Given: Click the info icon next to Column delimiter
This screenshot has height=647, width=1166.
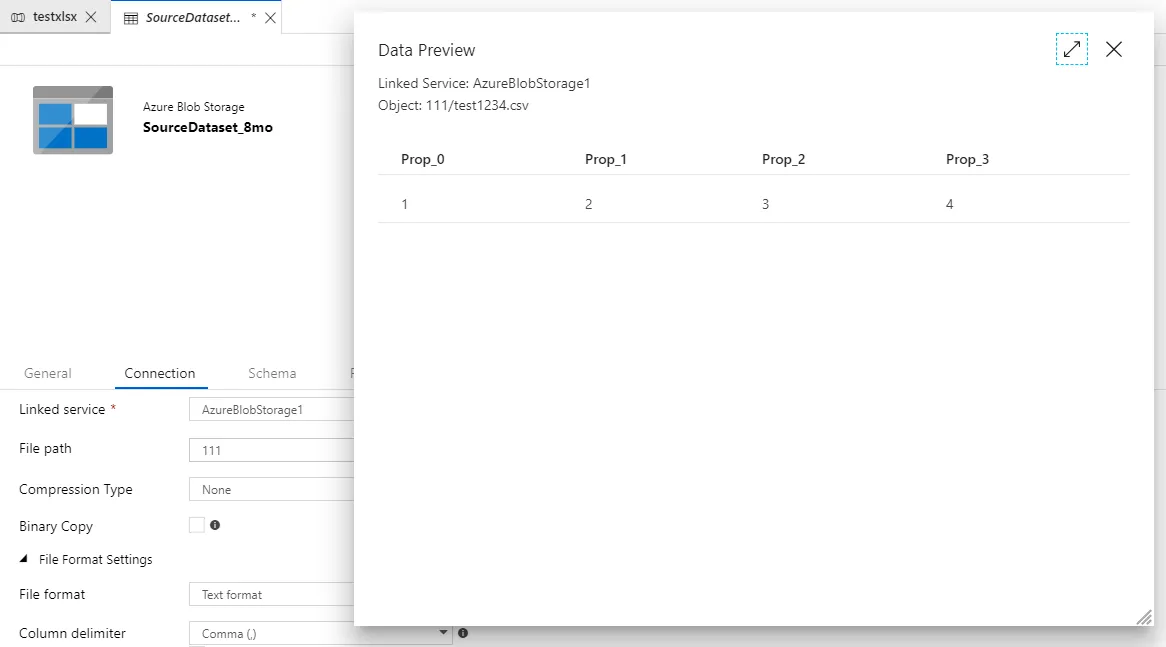Looking at the screenshot, I should coord(463,633).
